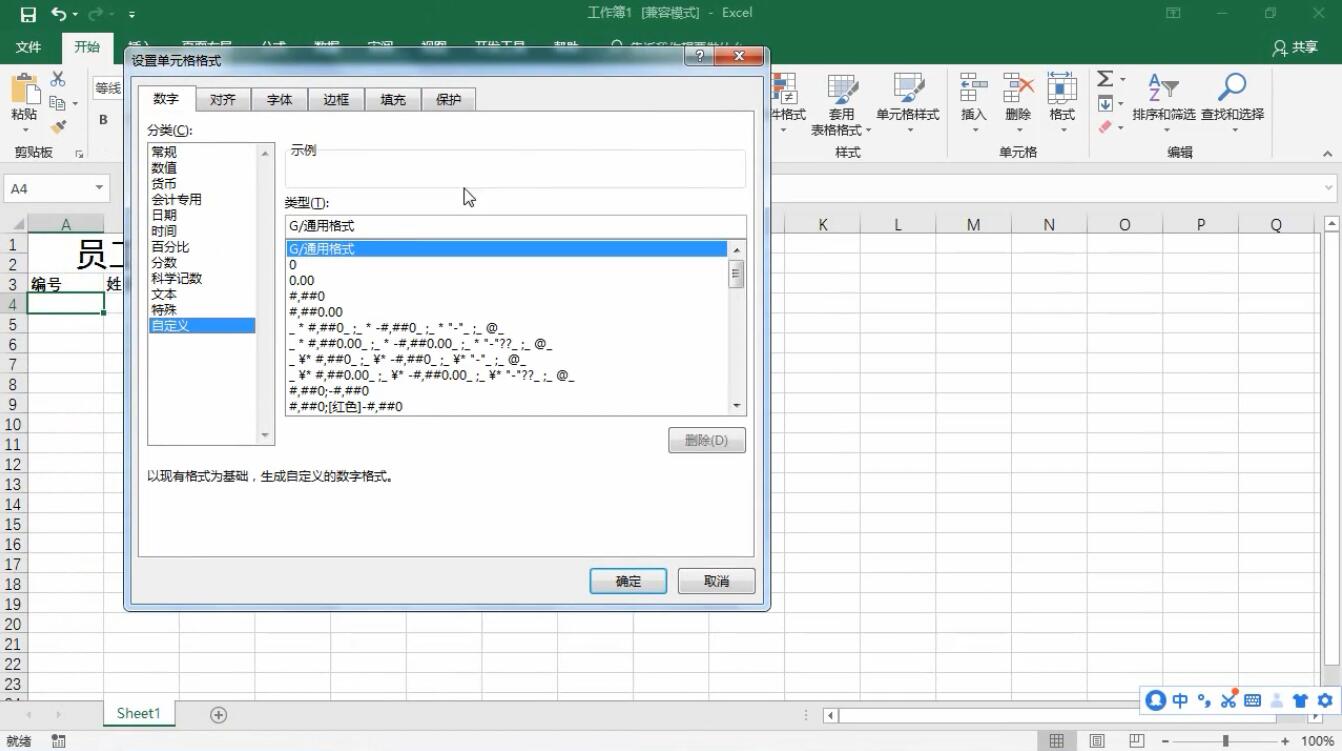Image resolution: width=1342 pixels, height=751 pixels.
Task: Switch to the 对齐 tab in dialog
Action: coord(223,100)
